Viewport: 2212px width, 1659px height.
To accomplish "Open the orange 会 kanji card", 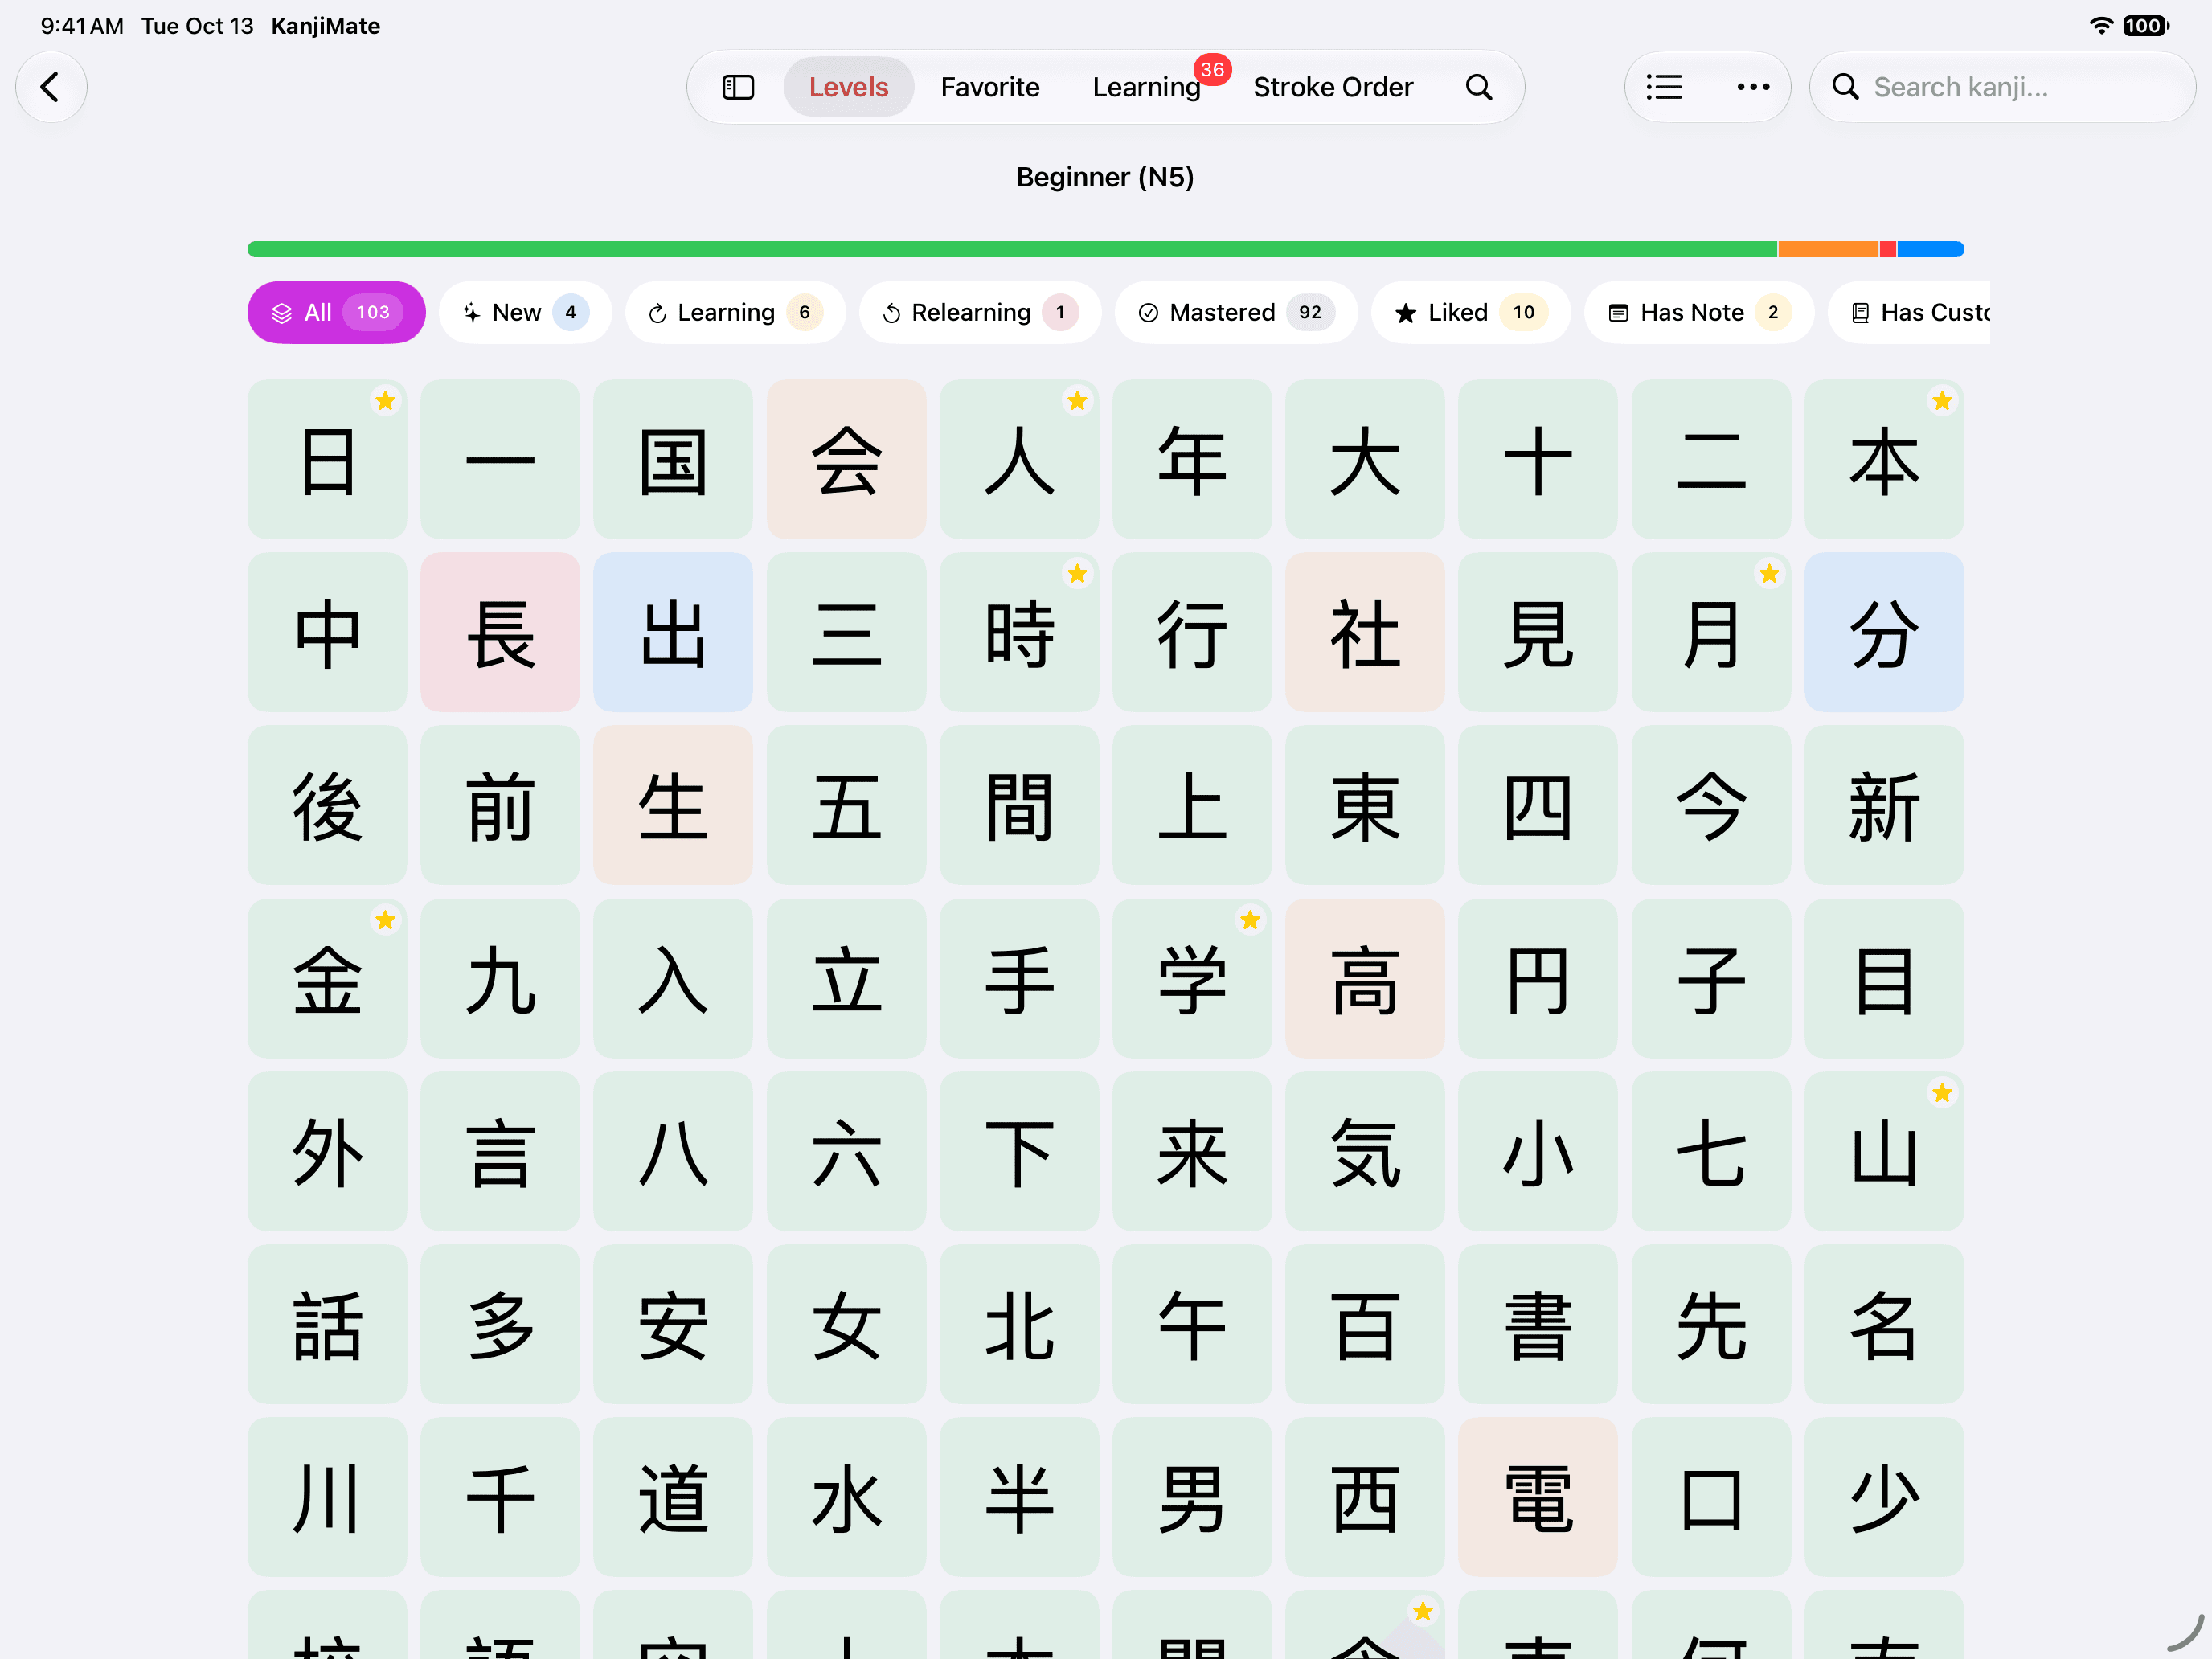I will (846, 459).
